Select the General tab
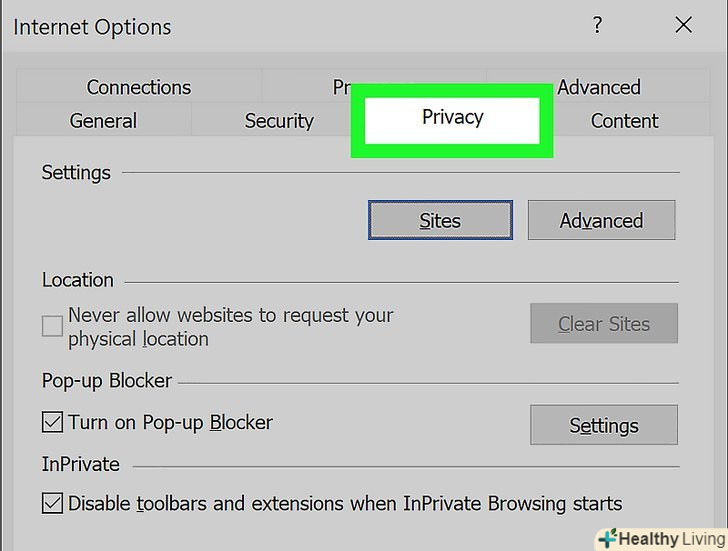 103,121
